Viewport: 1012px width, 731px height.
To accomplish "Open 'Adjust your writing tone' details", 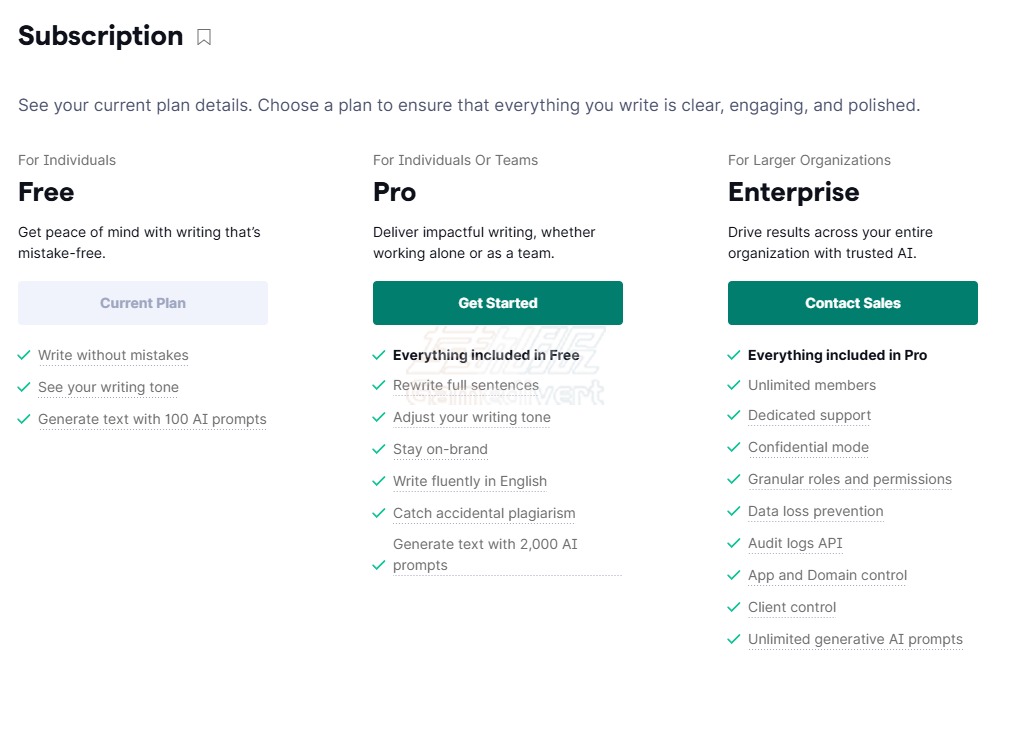I will click(471, 417).
